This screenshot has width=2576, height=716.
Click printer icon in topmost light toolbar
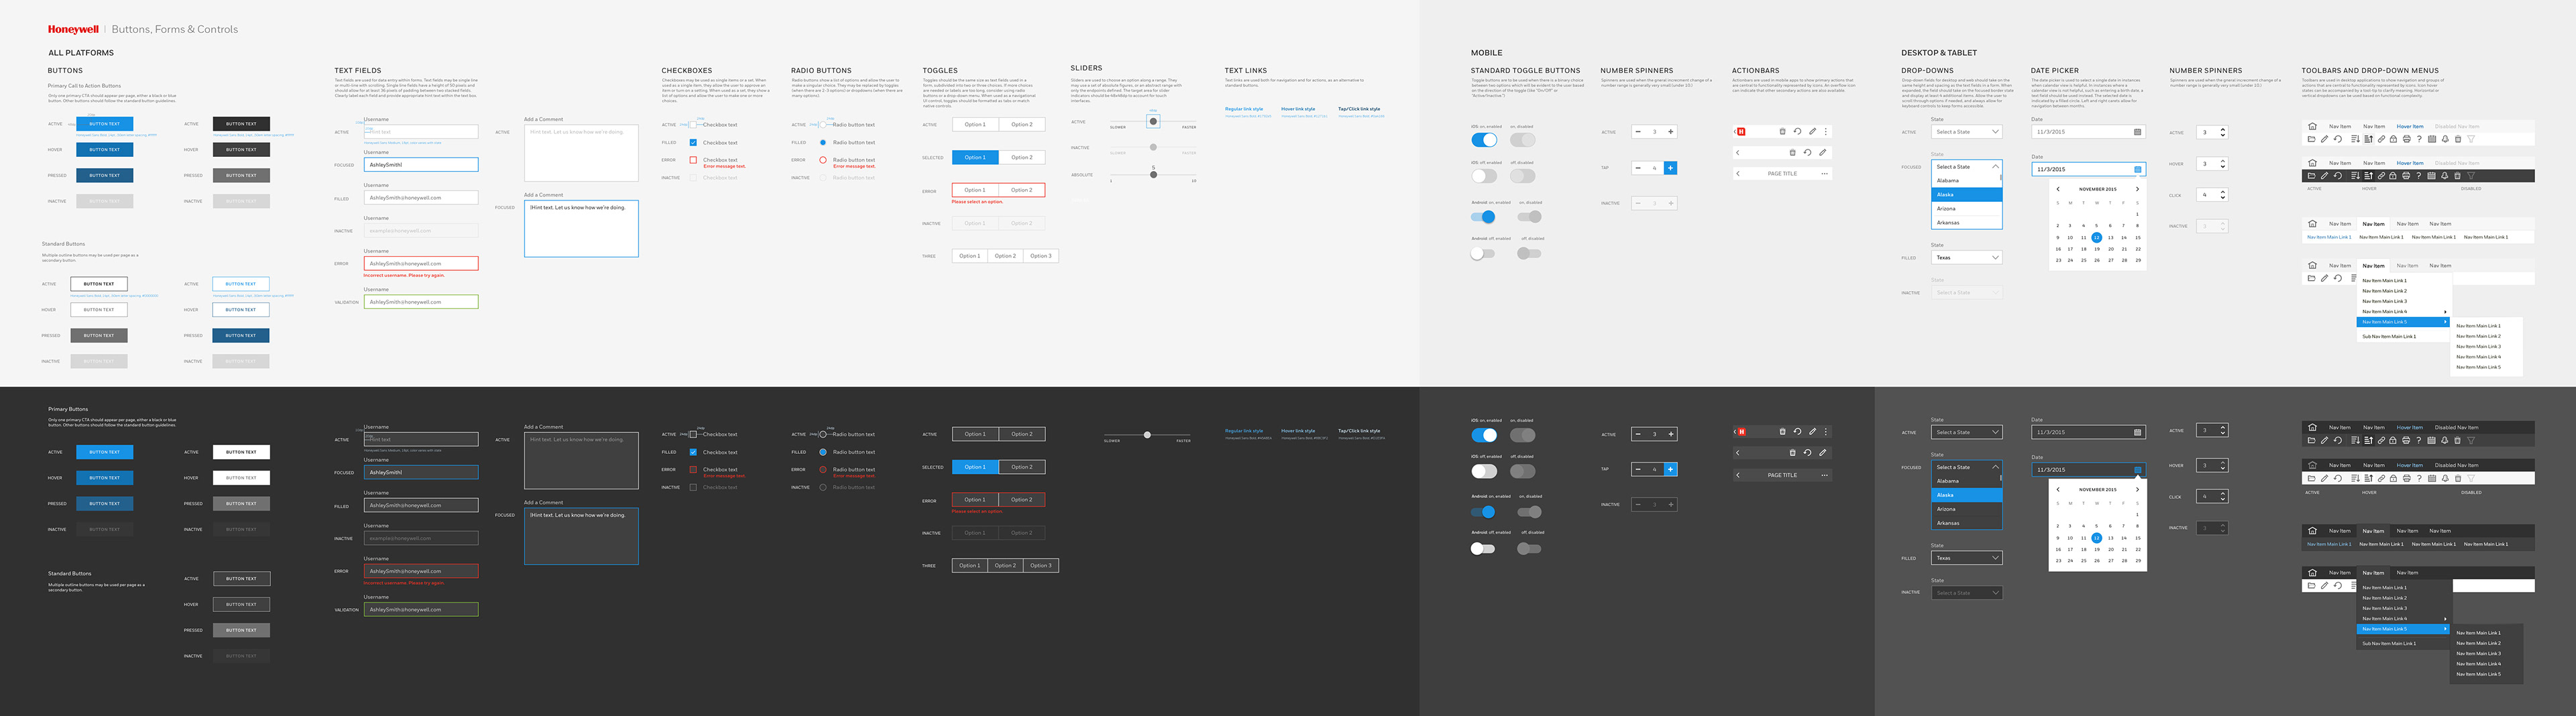click(2407, 139)
